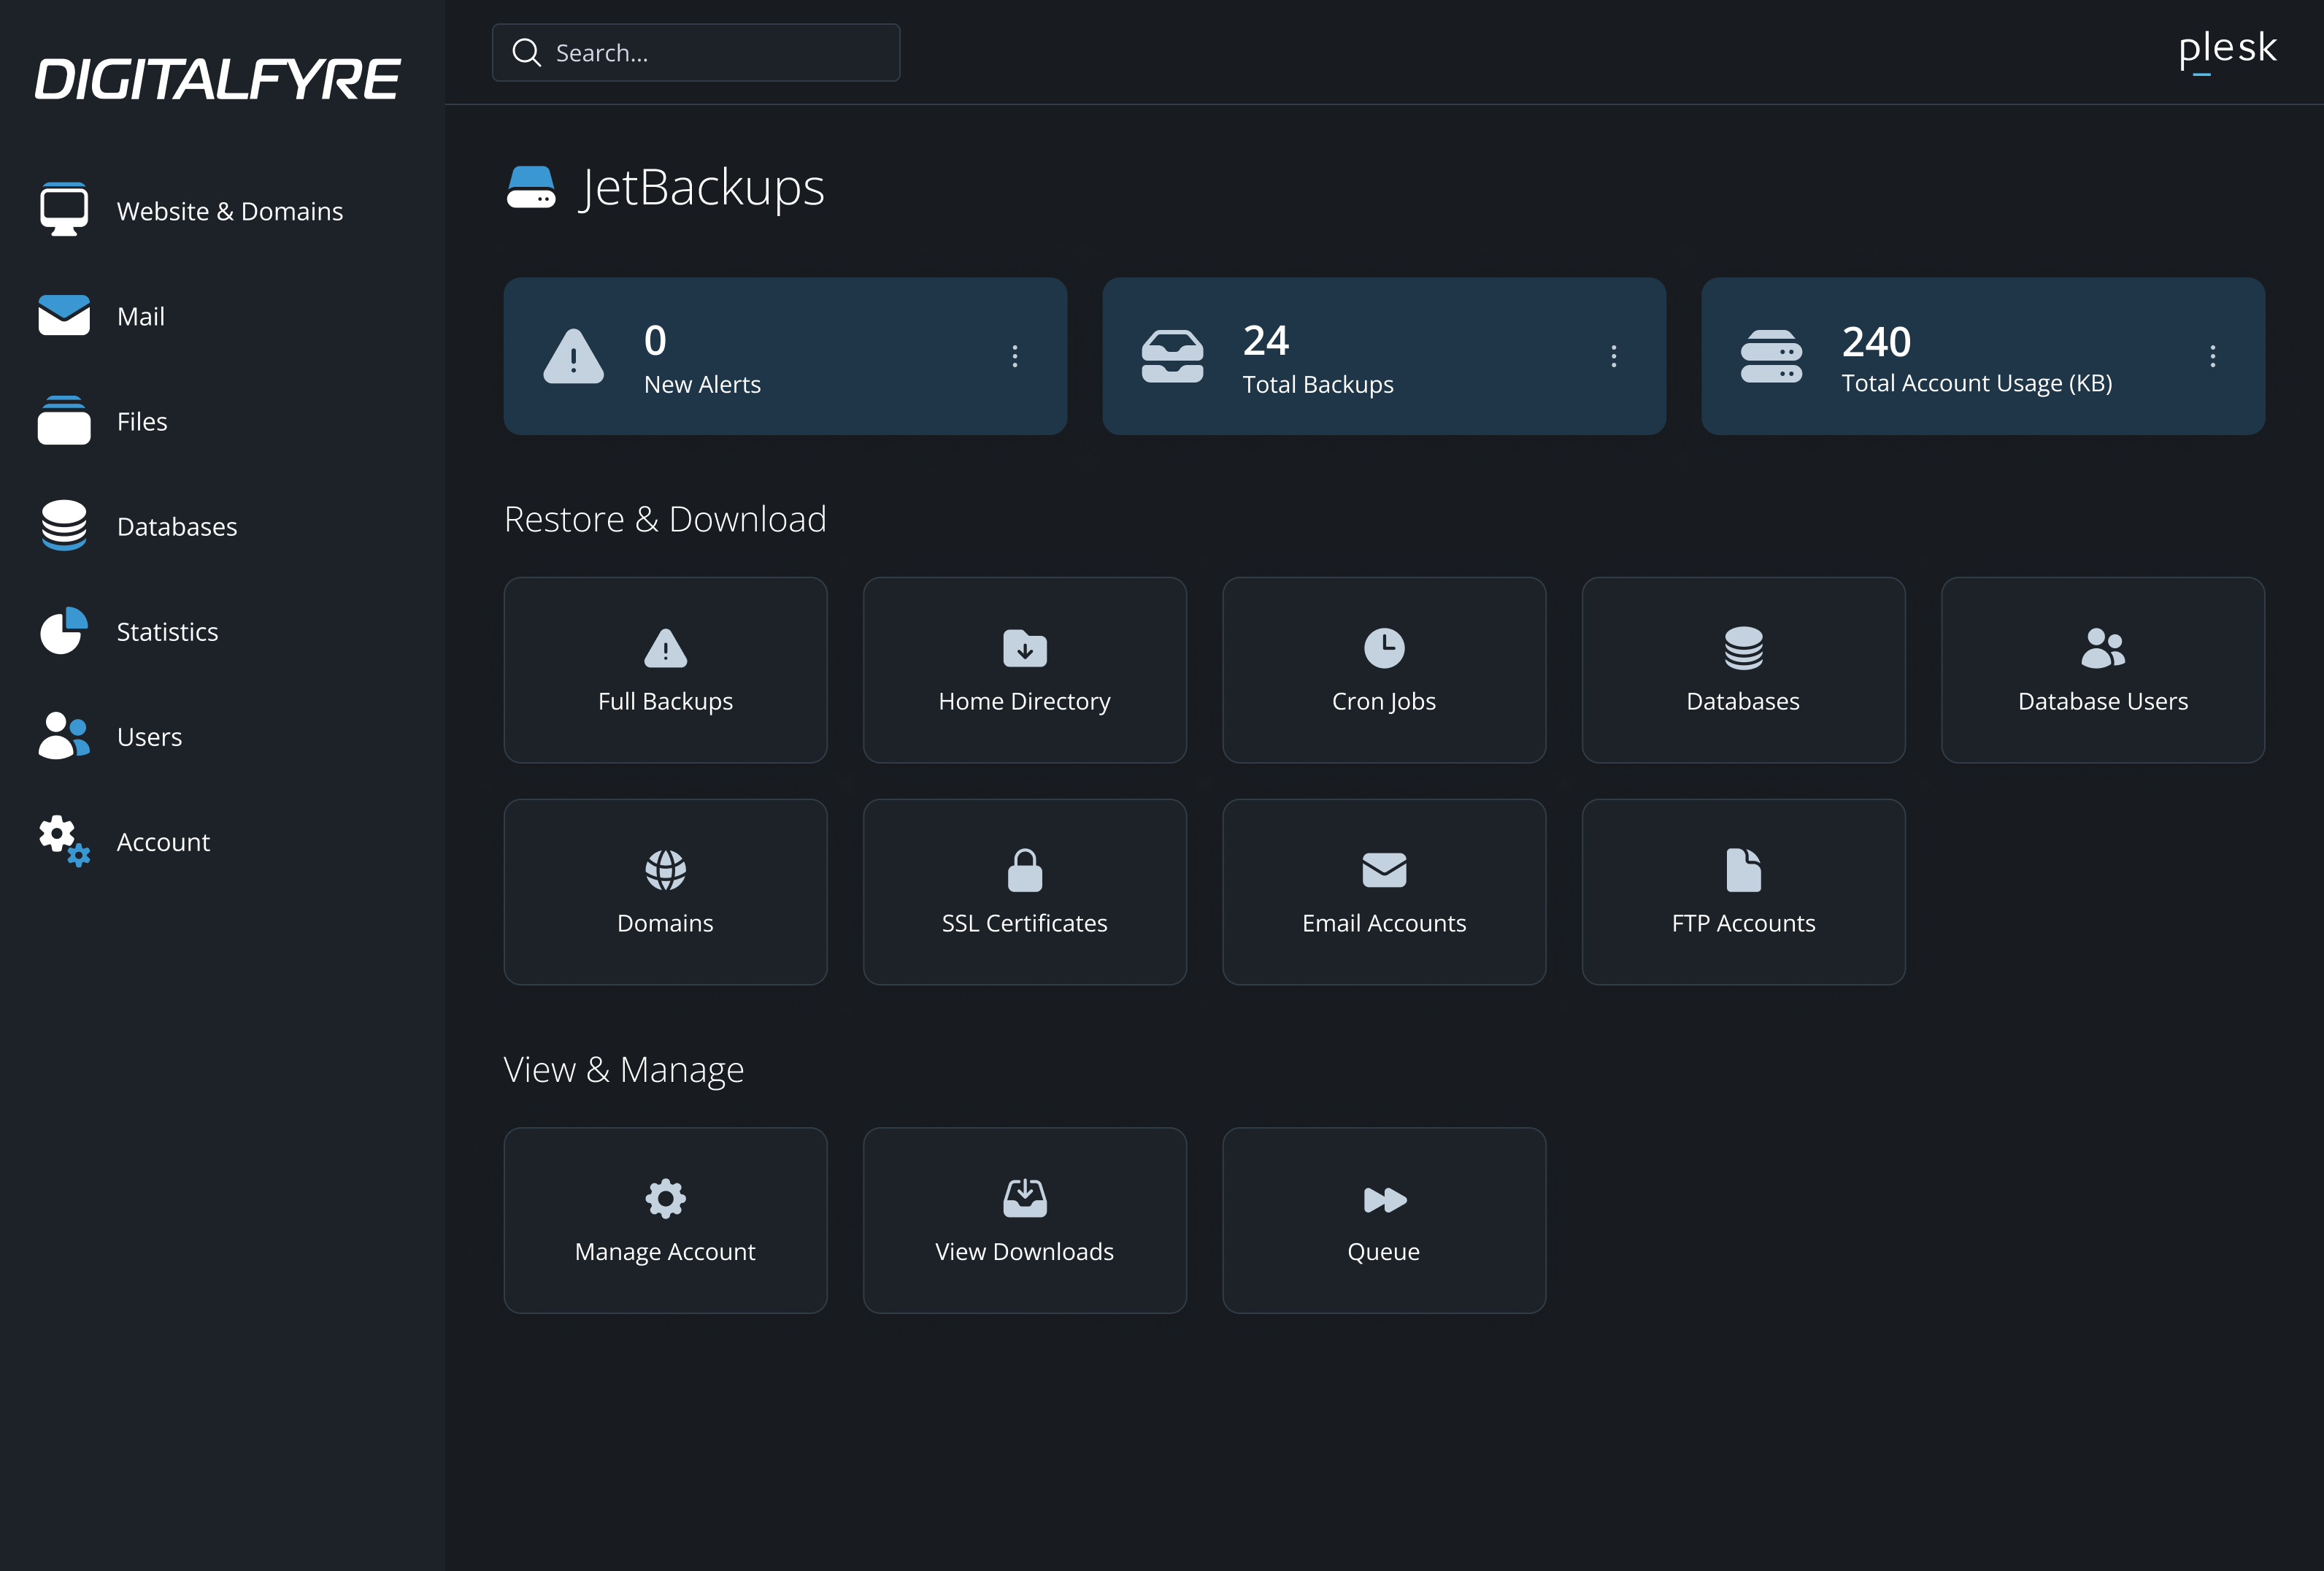Click the FTP Accounts file icon
This screenshot has width=2324, height=1571.
click(1743, 870)
